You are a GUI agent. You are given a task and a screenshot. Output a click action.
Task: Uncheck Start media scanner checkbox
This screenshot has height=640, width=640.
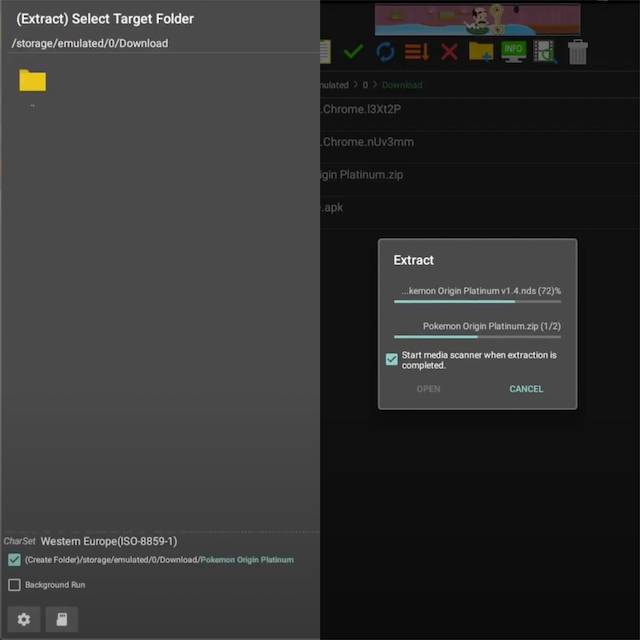(x=391, y=359)
